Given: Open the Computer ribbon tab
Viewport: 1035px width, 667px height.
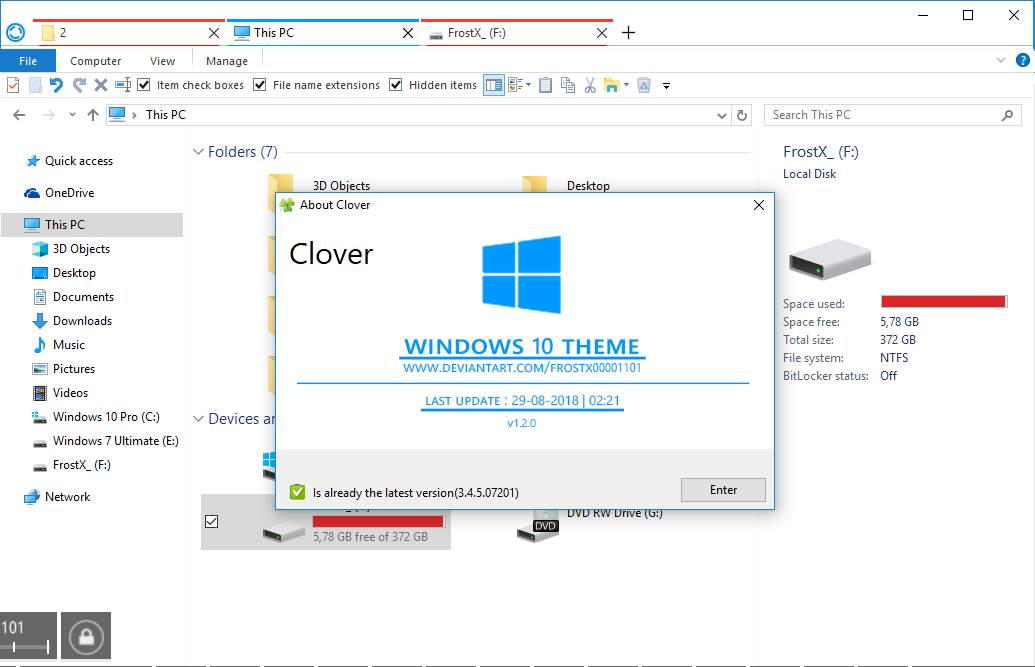Looking at the screenshot, I should pos(96,61).
